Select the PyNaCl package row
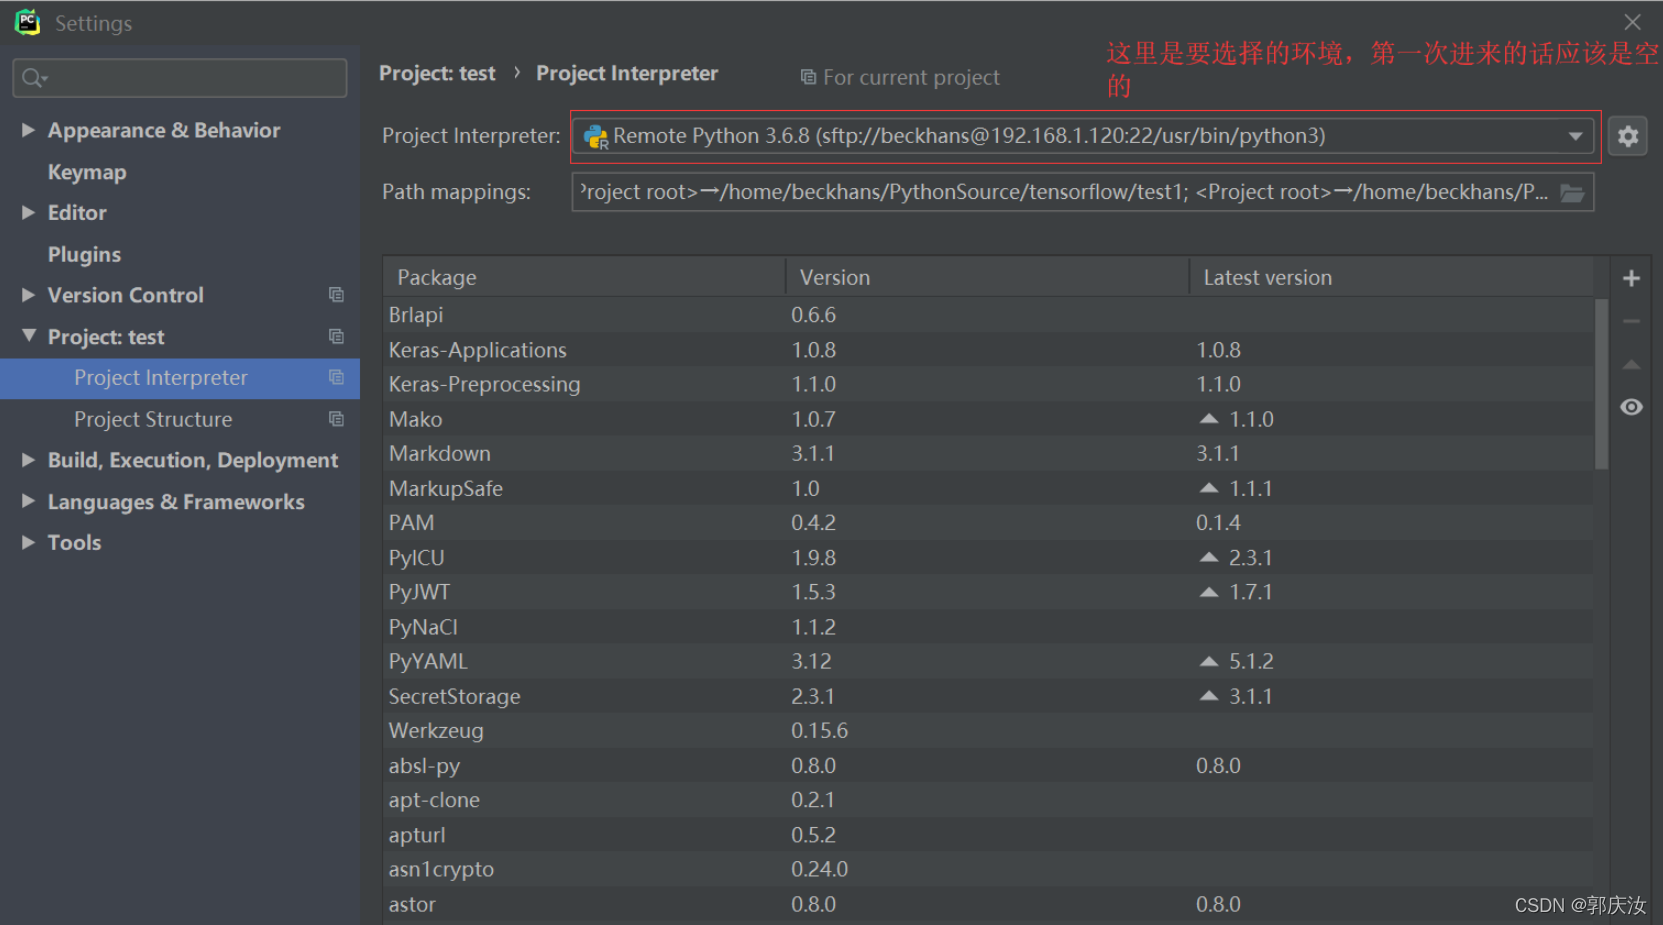This screenshot has width=1663, height=925. pyautogui.click(x=988, y=627)
